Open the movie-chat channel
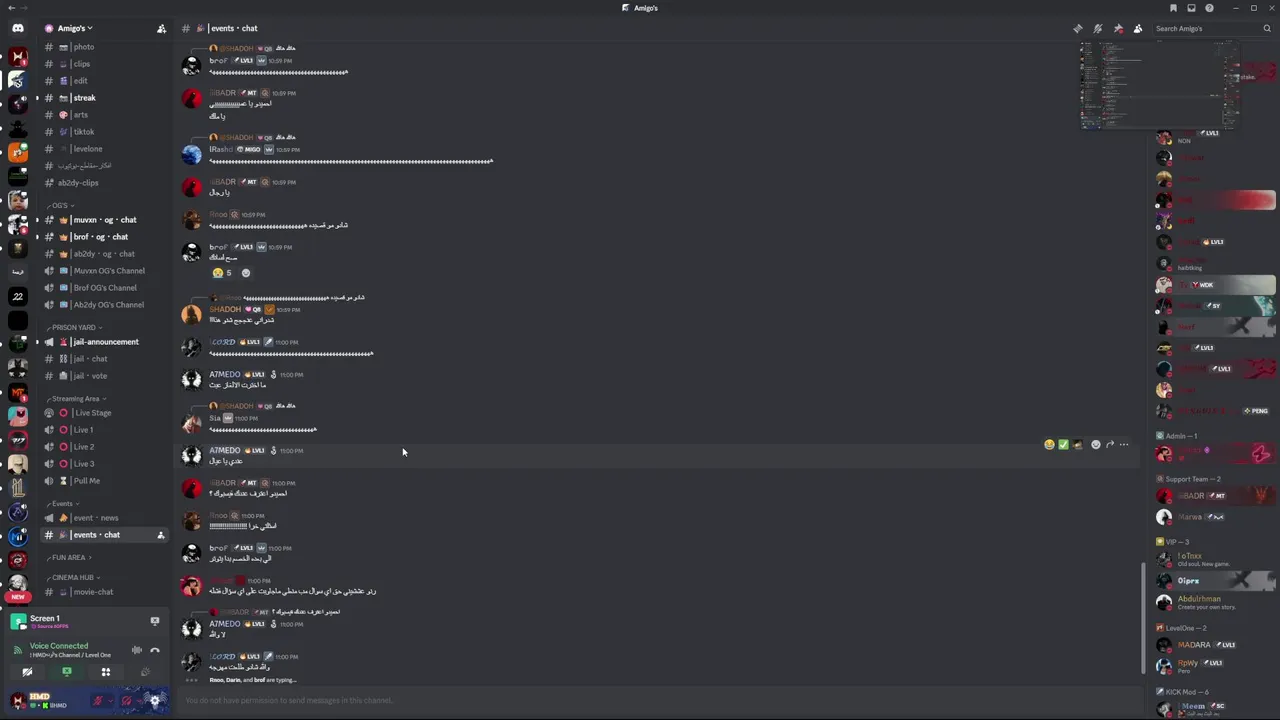This screenshot has height=720, width=1280. [106, 592]
